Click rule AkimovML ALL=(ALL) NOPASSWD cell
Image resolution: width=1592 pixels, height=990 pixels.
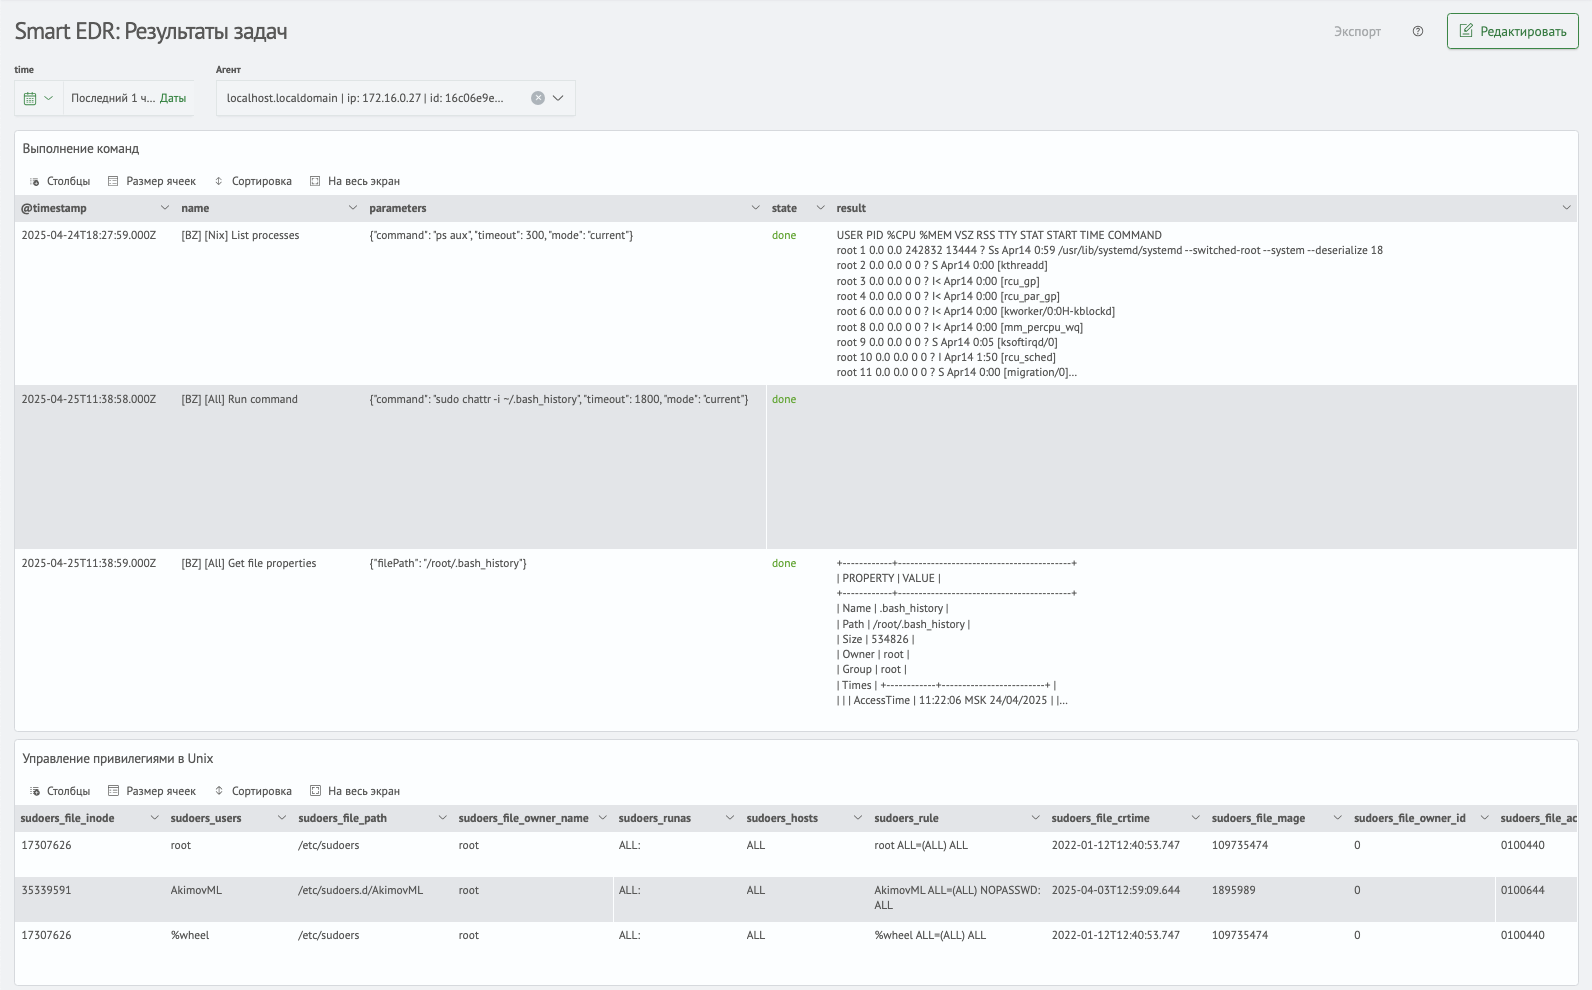point(957,897)
